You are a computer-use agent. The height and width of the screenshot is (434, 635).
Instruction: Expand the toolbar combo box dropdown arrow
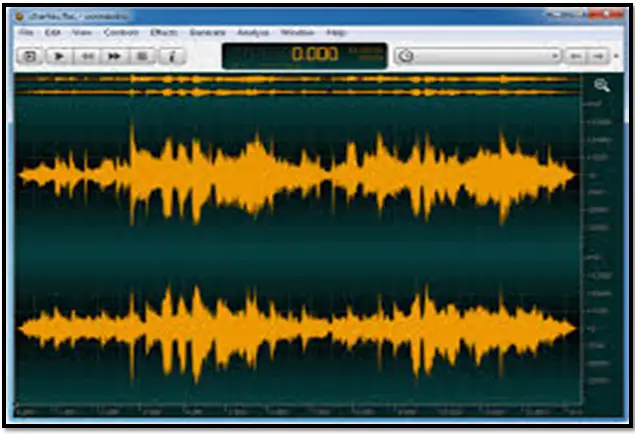pos(556,56)
